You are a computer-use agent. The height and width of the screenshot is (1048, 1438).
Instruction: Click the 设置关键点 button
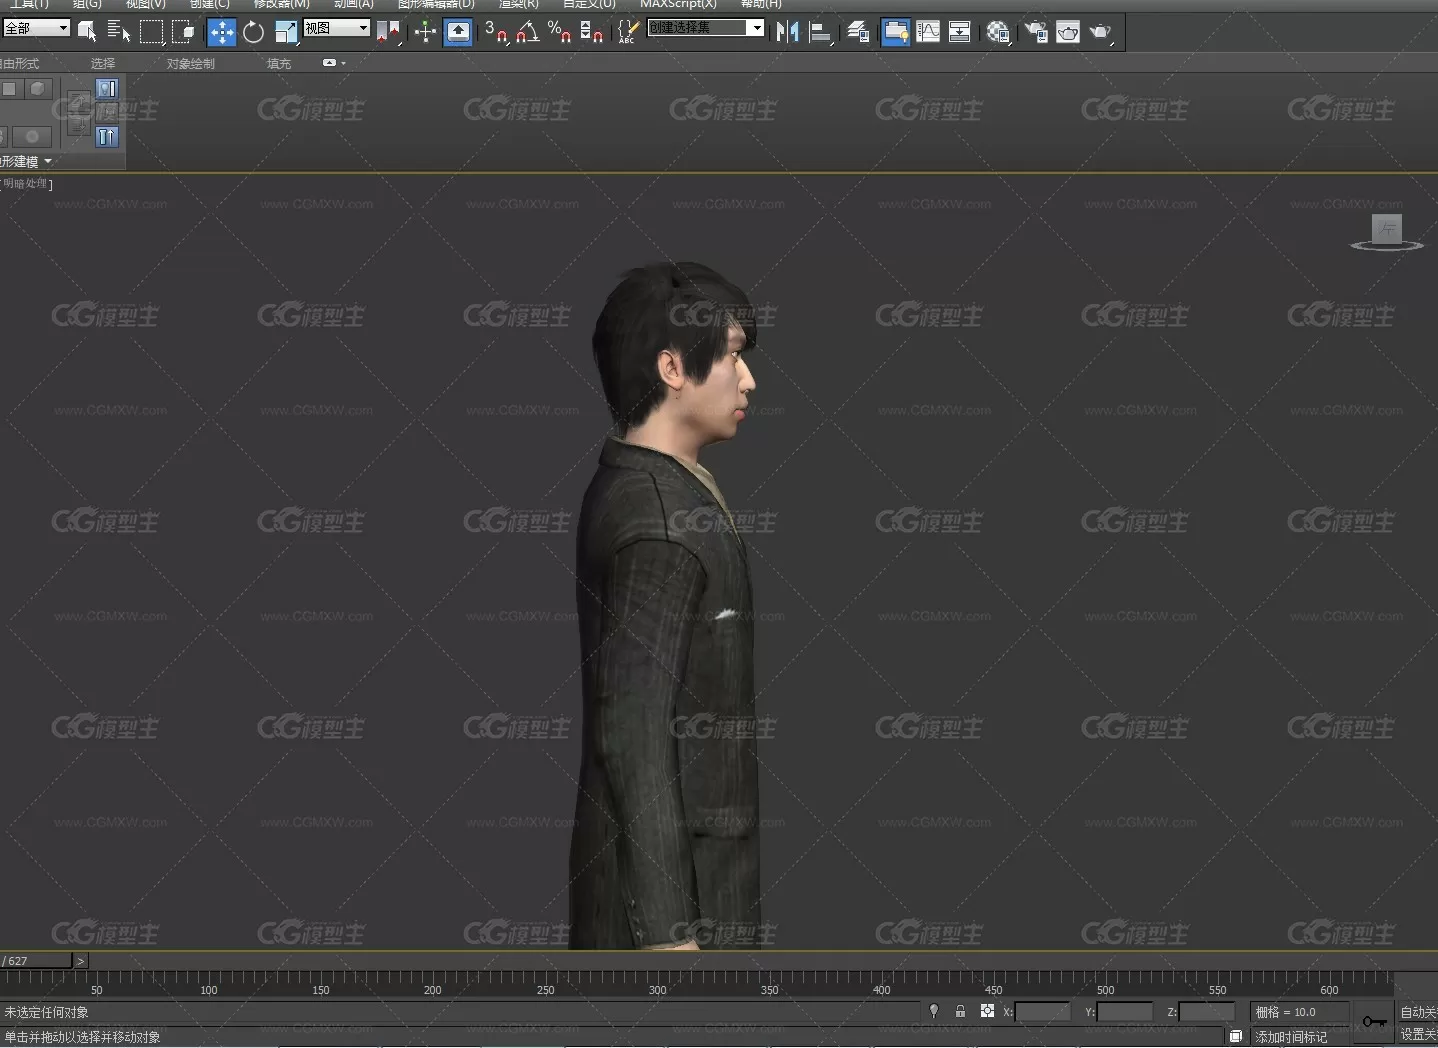tap(1417, 1034)
